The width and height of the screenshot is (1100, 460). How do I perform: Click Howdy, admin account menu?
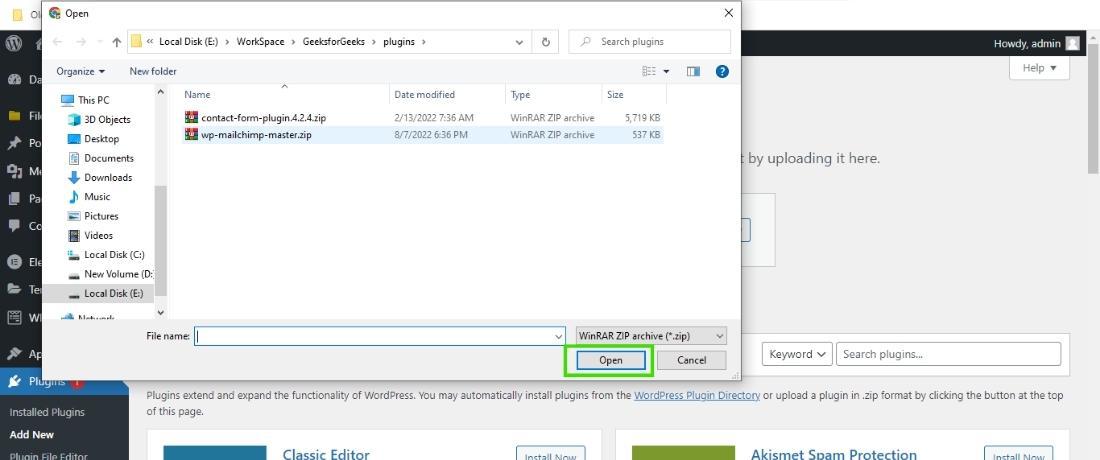(x=1037, y=43)
